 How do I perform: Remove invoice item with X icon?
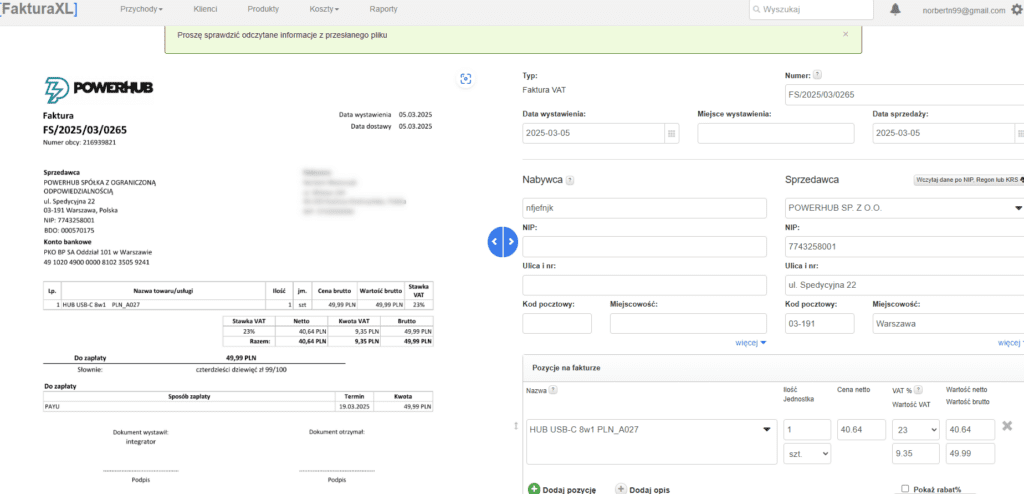pyautogui.click(x=1007, y=427)
